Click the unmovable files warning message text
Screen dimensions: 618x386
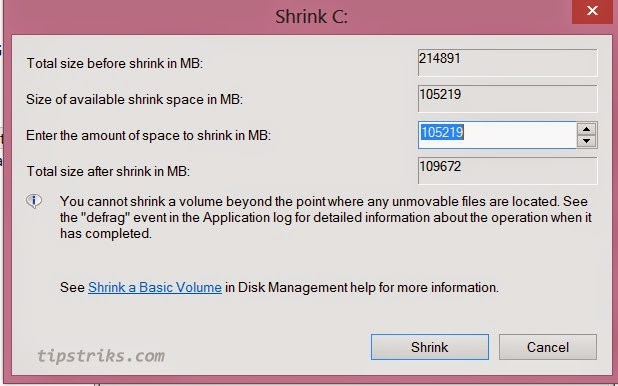(326, 217)
